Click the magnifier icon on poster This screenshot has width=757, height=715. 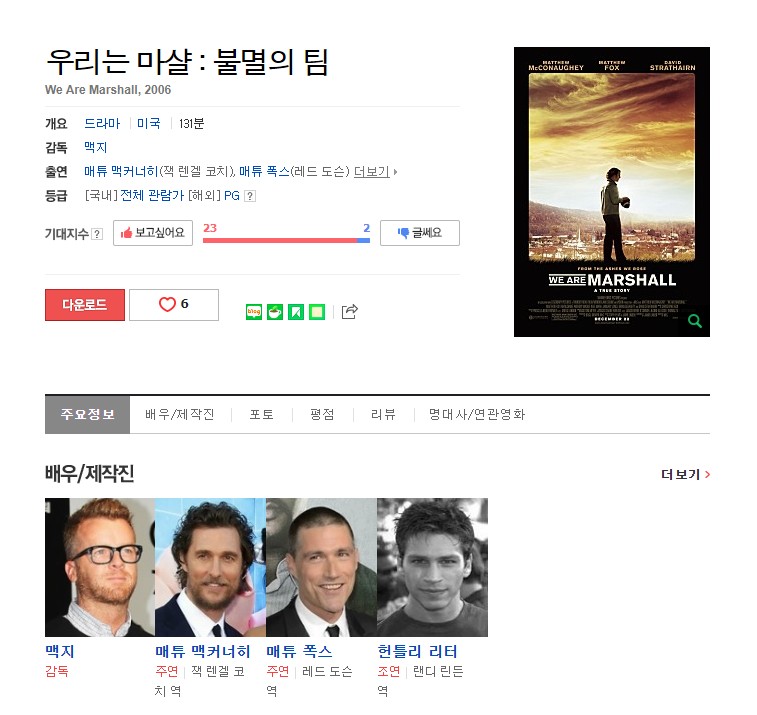click(x=695, y=321)
